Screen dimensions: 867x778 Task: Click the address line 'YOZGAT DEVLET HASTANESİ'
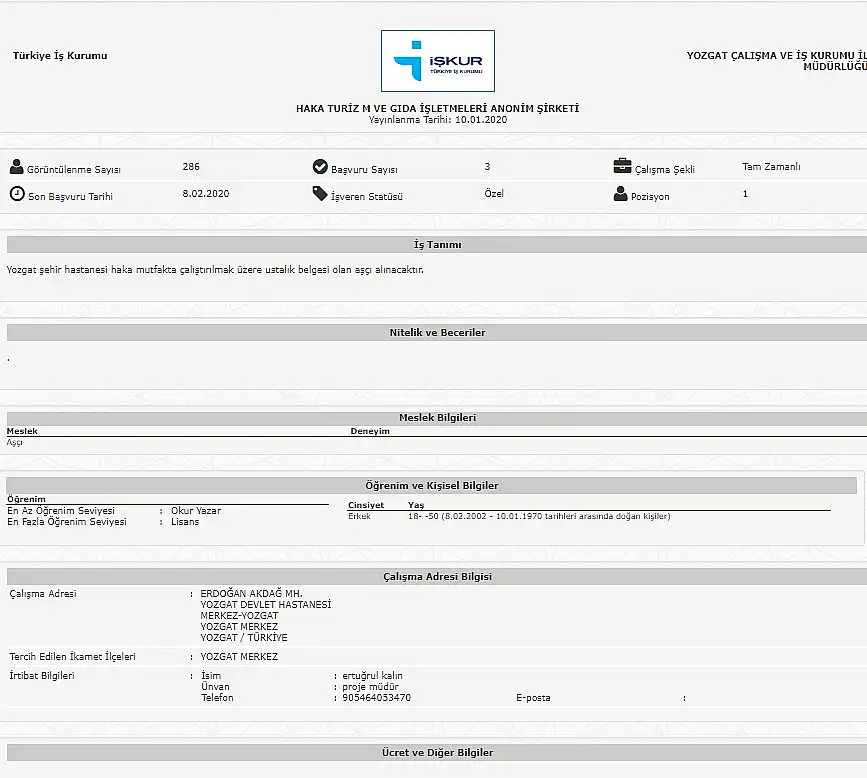[x=265, y=605]
